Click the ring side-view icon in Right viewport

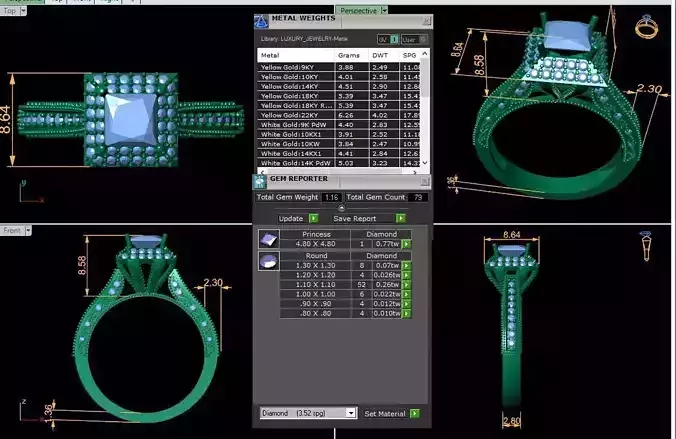point(646,246)
